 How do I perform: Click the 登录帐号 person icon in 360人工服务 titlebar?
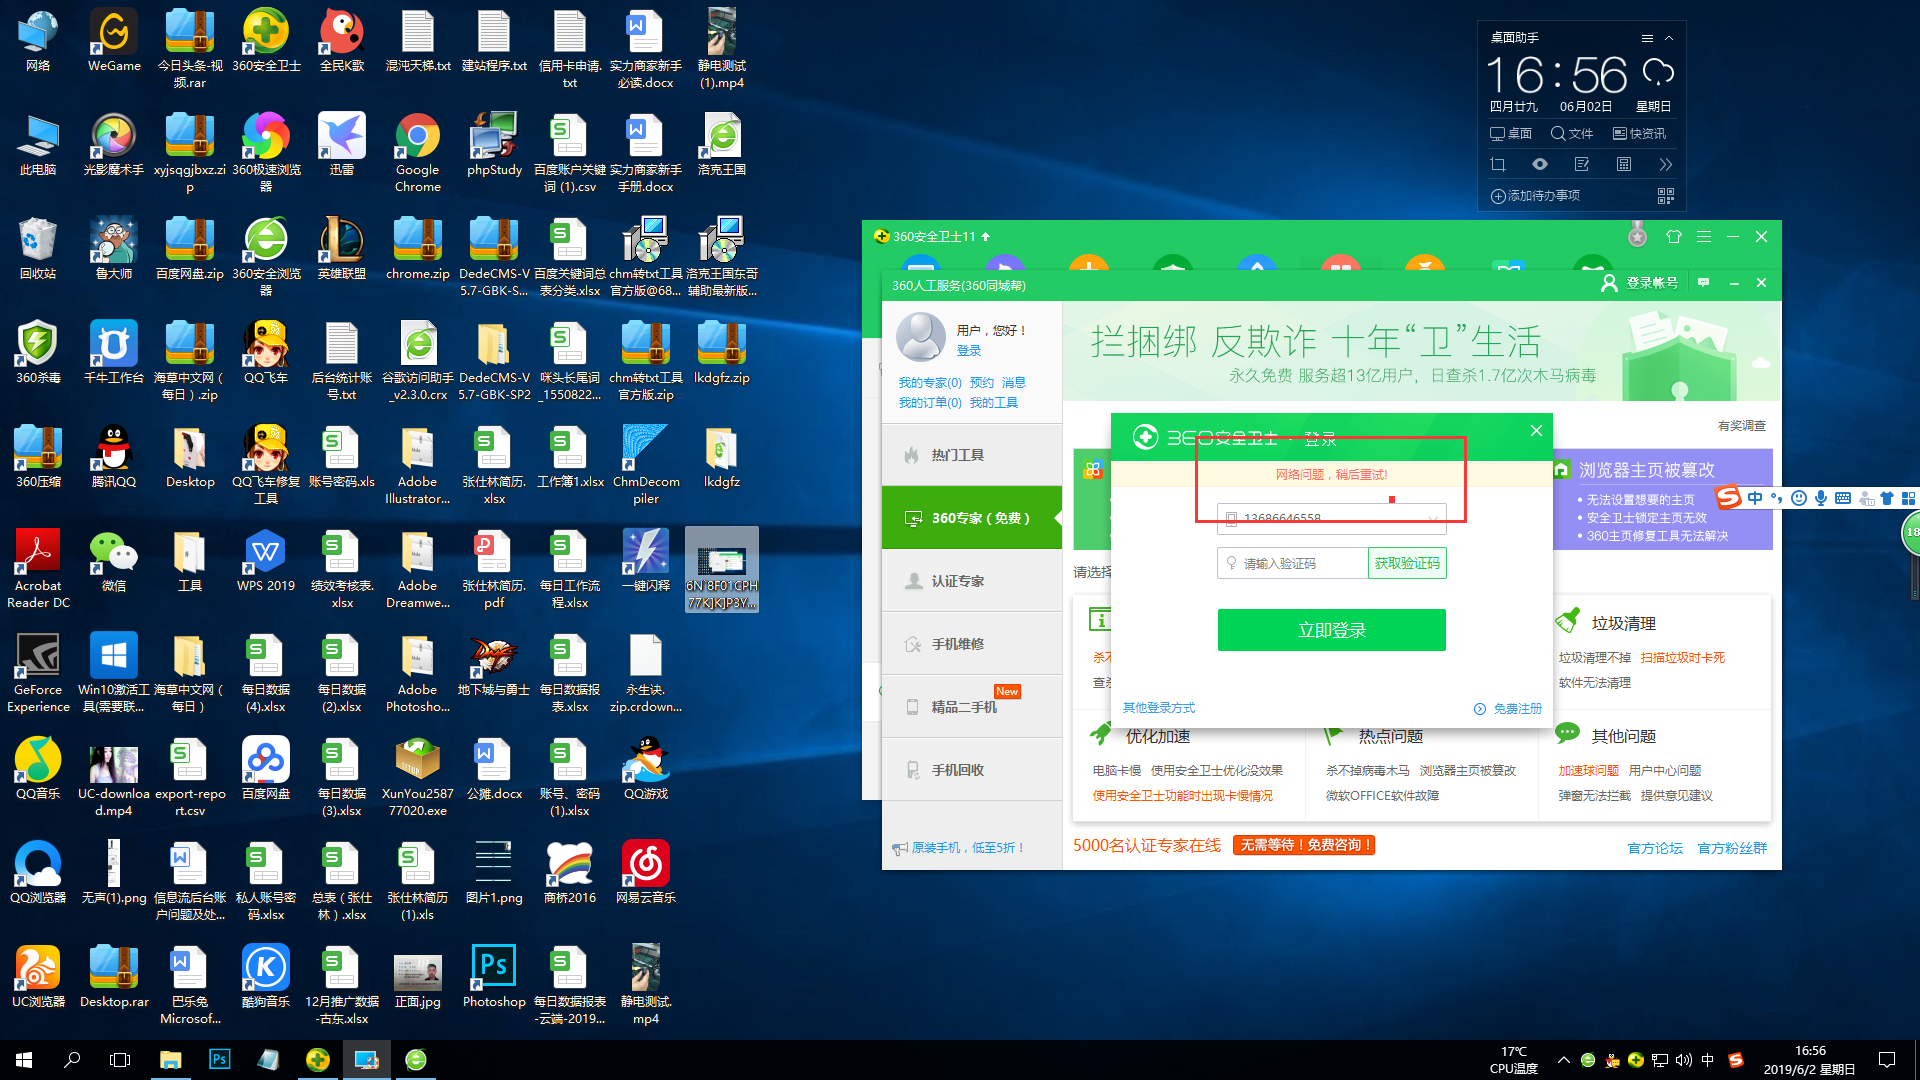[x=1609, y=283]
